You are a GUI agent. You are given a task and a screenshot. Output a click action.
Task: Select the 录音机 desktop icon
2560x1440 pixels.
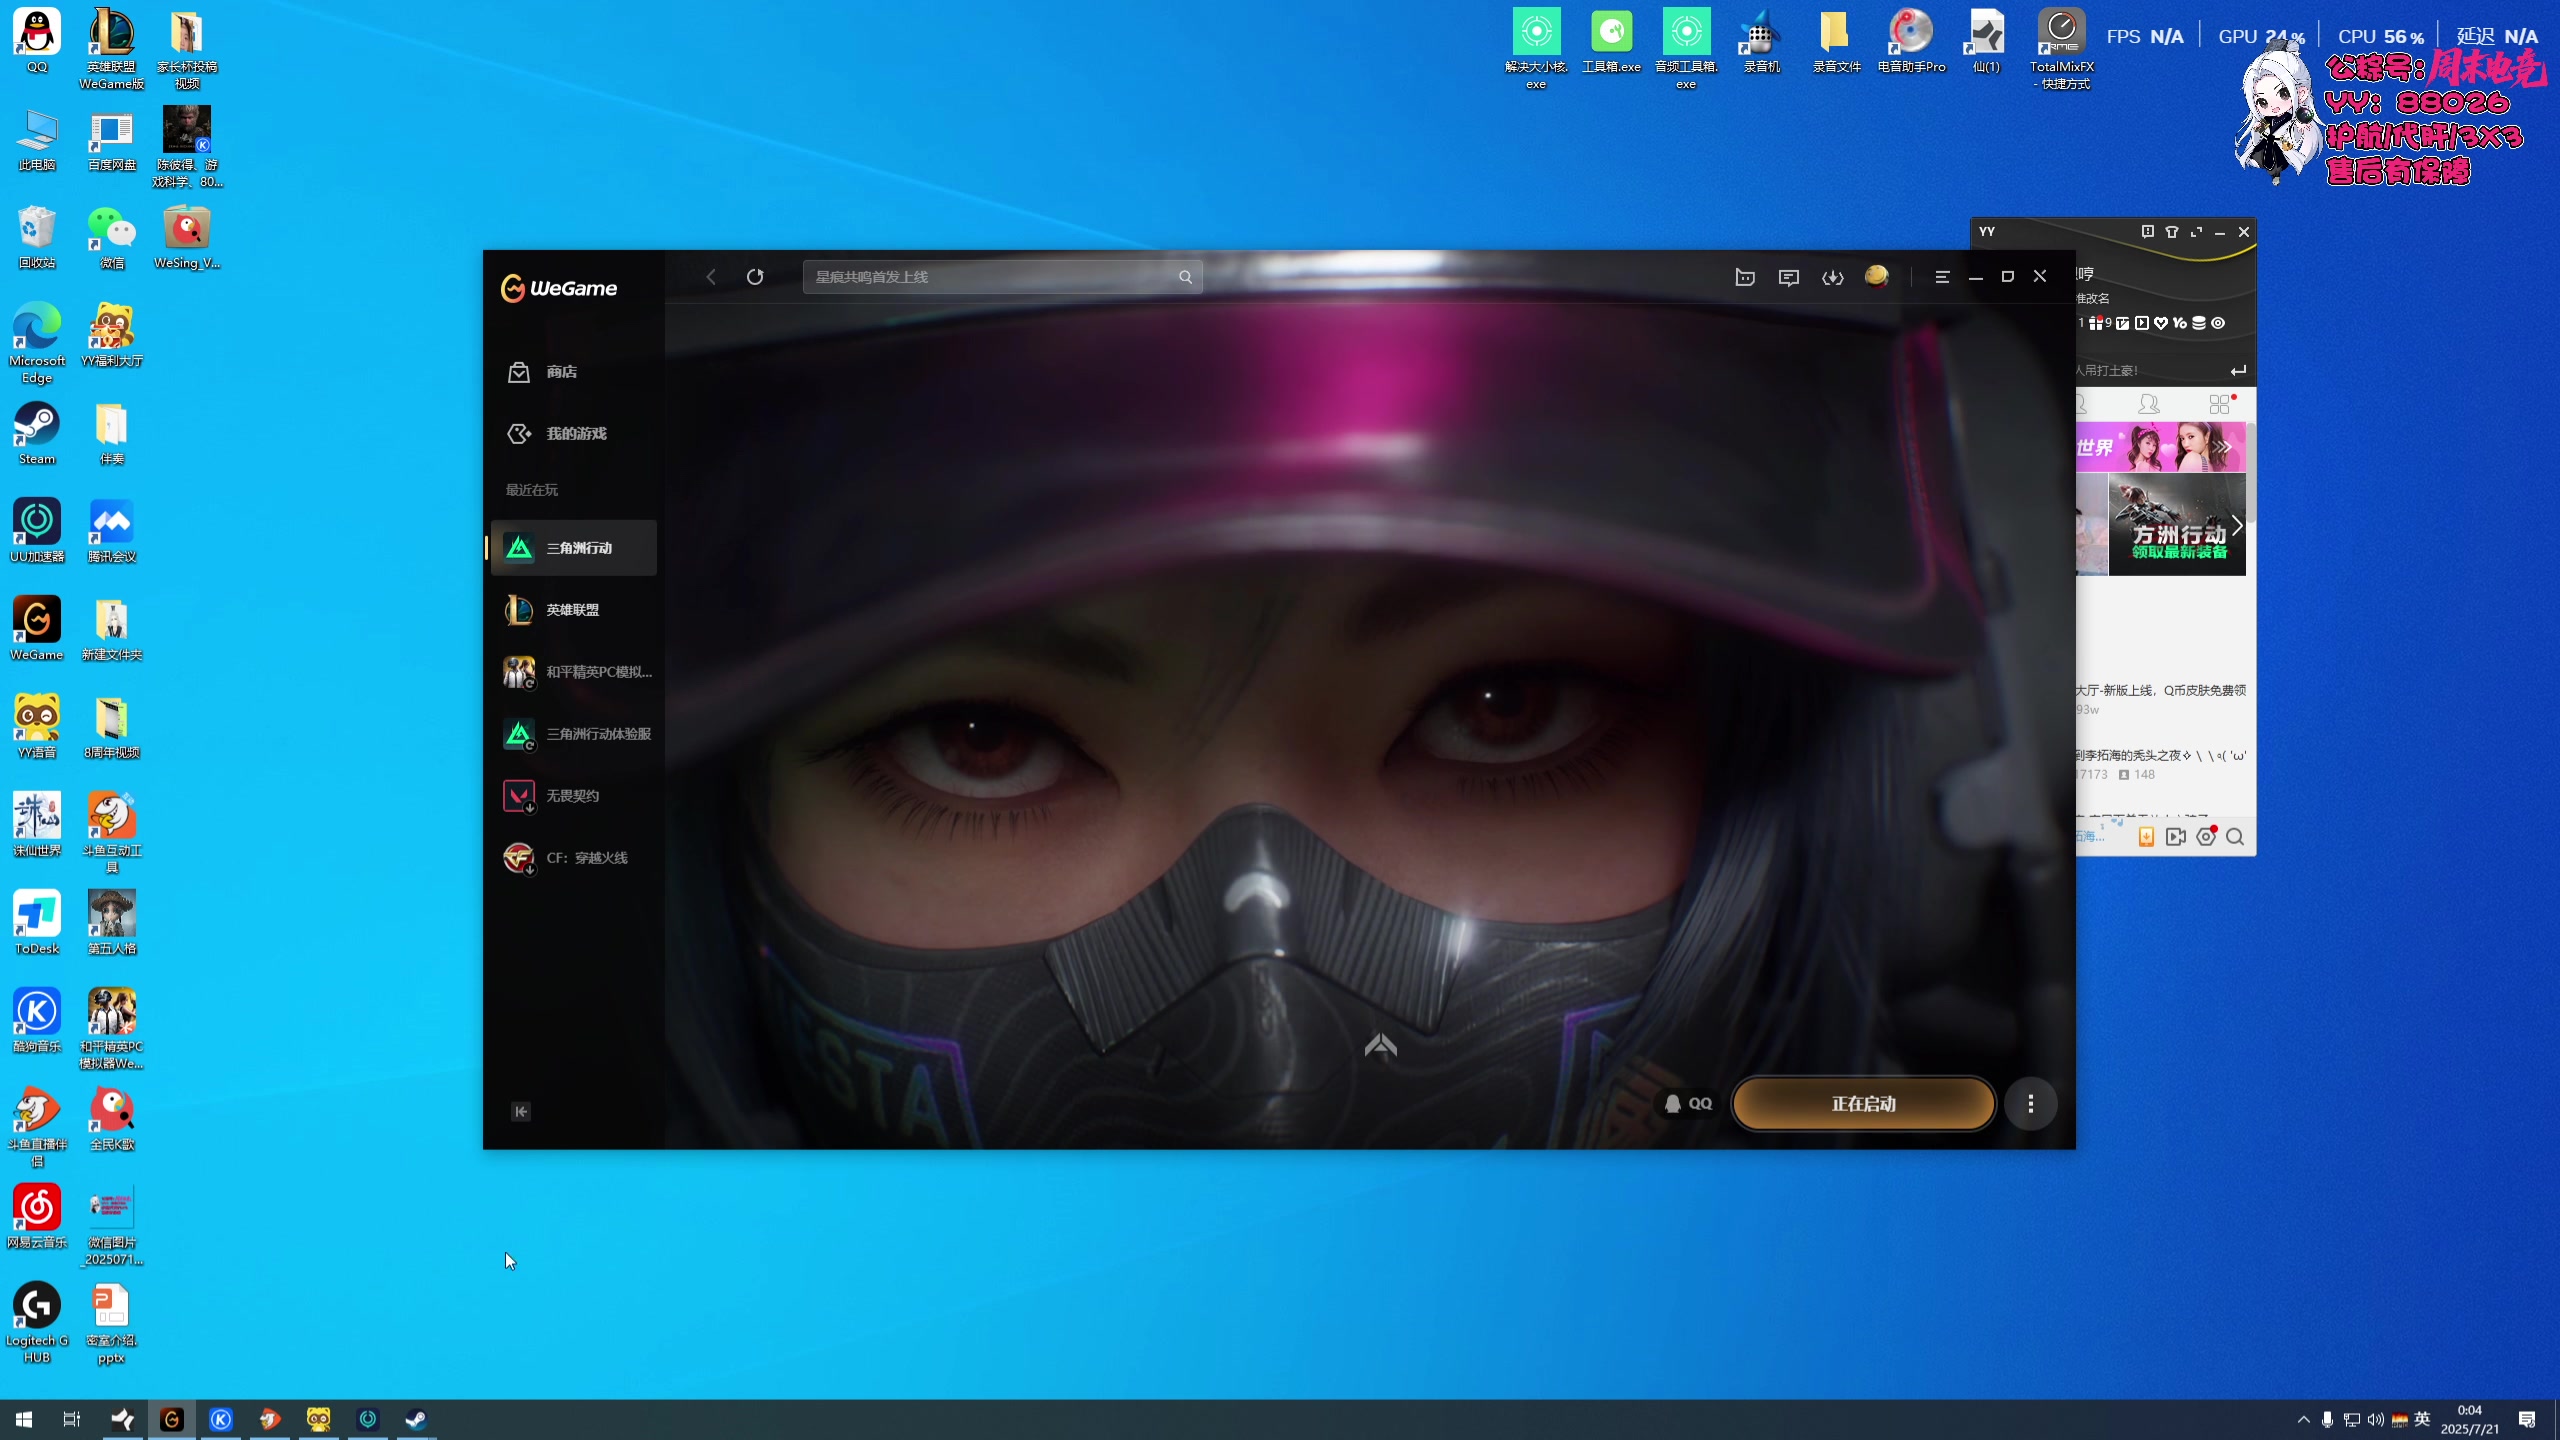[1761, 42]
